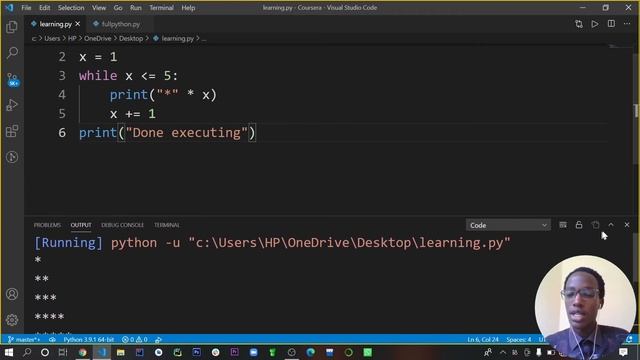The height and width of the screenshot is (360, 640).
Task: Open the Accounts menu icon
Action: tap(12, 294)
